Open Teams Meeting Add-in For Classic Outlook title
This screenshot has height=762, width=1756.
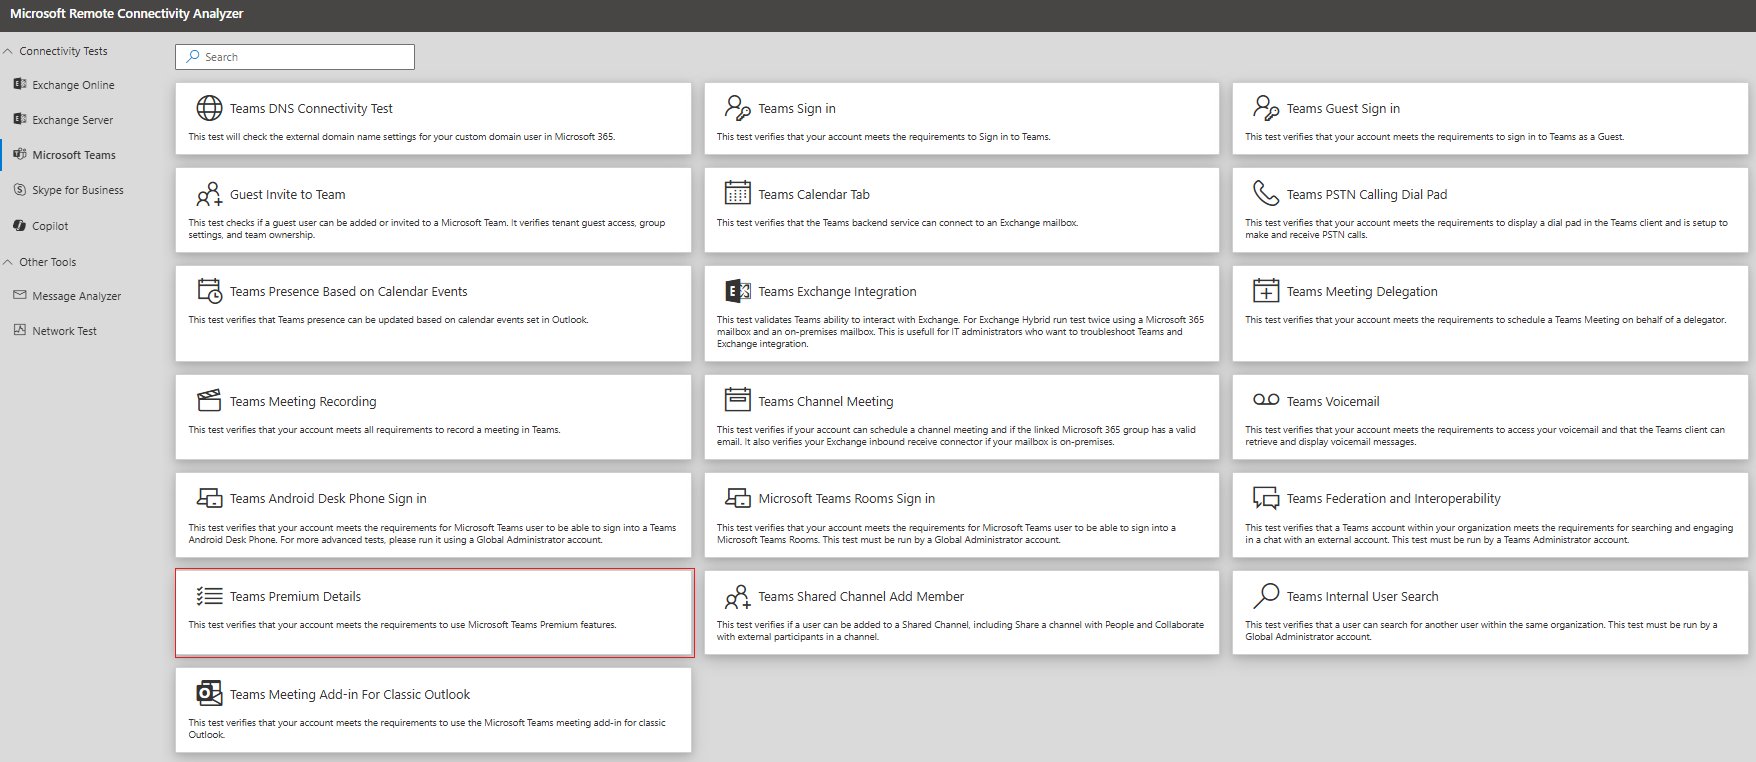tap(350, 694)
